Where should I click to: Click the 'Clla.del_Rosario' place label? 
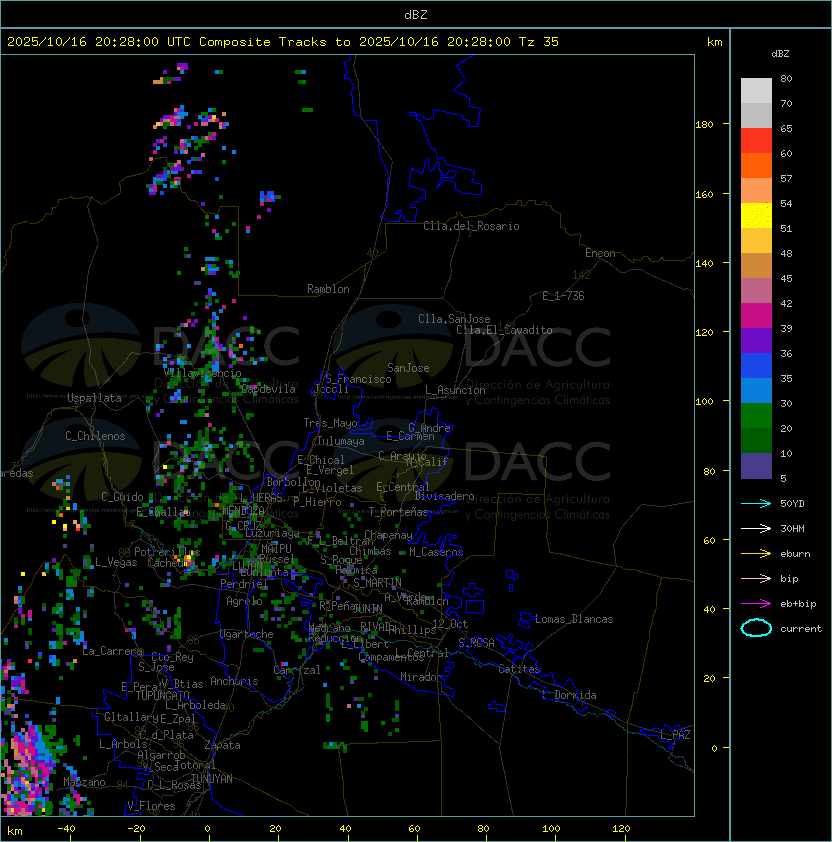pyautogui.click(x=471, y=226)
